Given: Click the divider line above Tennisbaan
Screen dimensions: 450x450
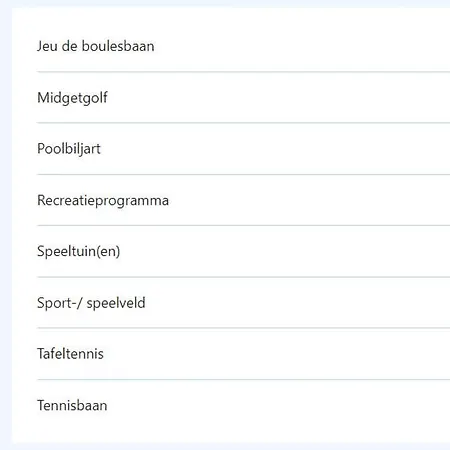Looking at the screenshot, I should pos(243,379).
